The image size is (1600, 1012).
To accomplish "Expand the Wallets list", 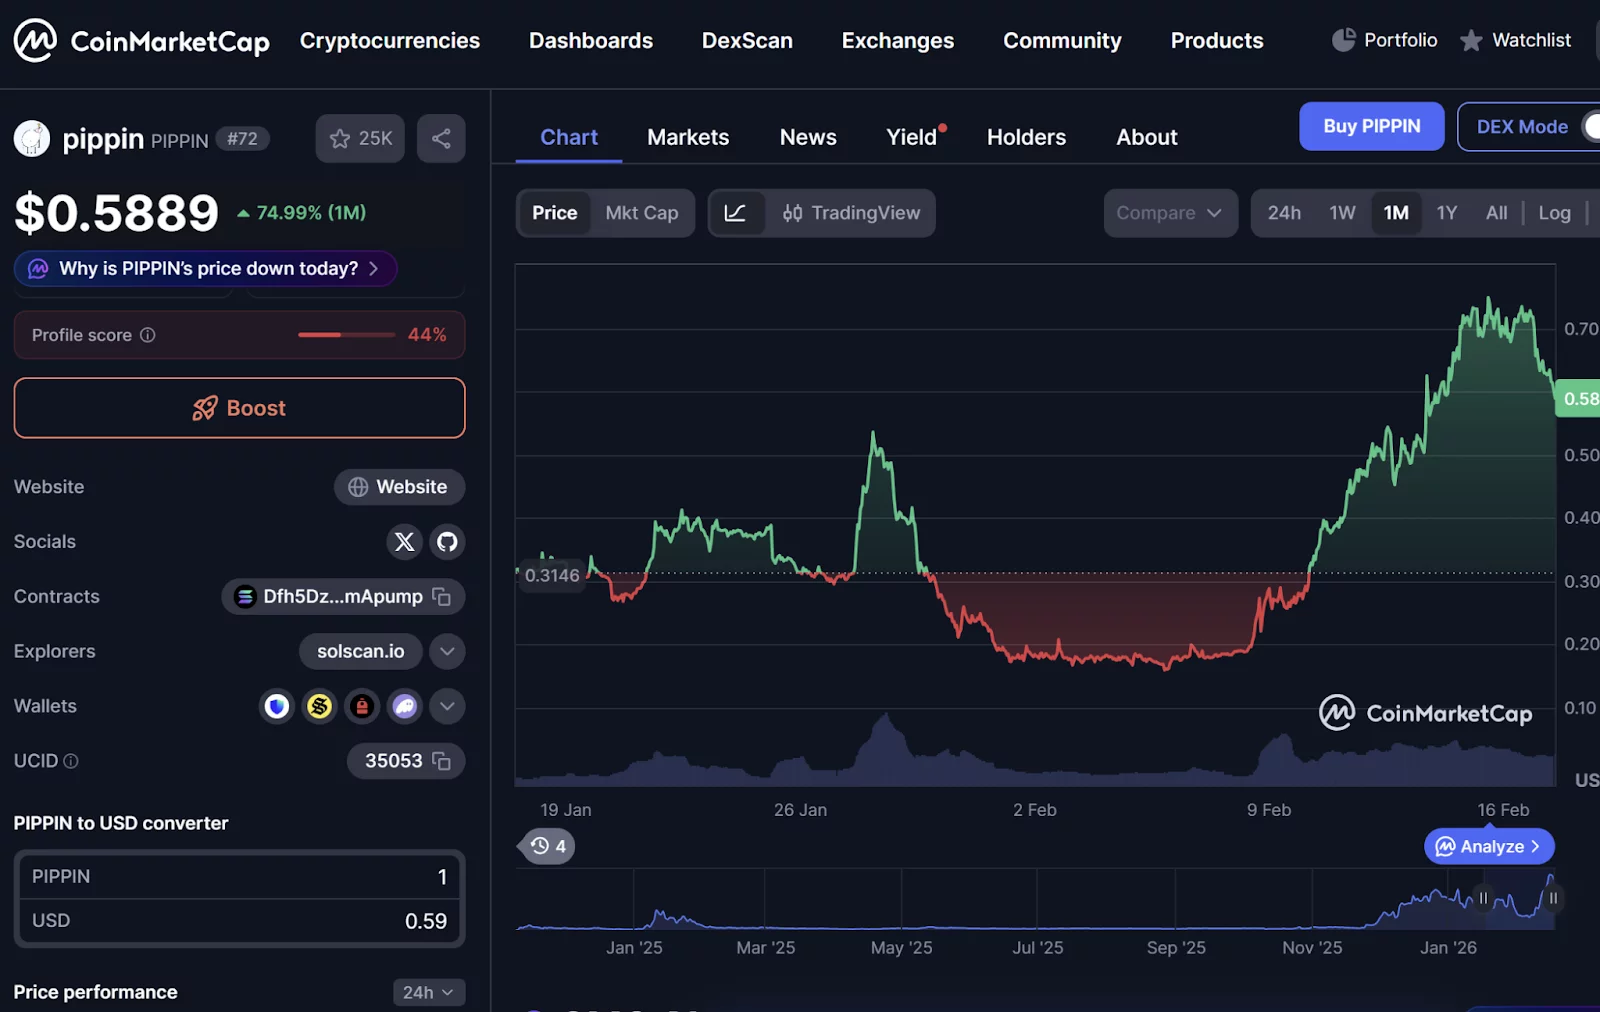I will [x=447, y=706].
